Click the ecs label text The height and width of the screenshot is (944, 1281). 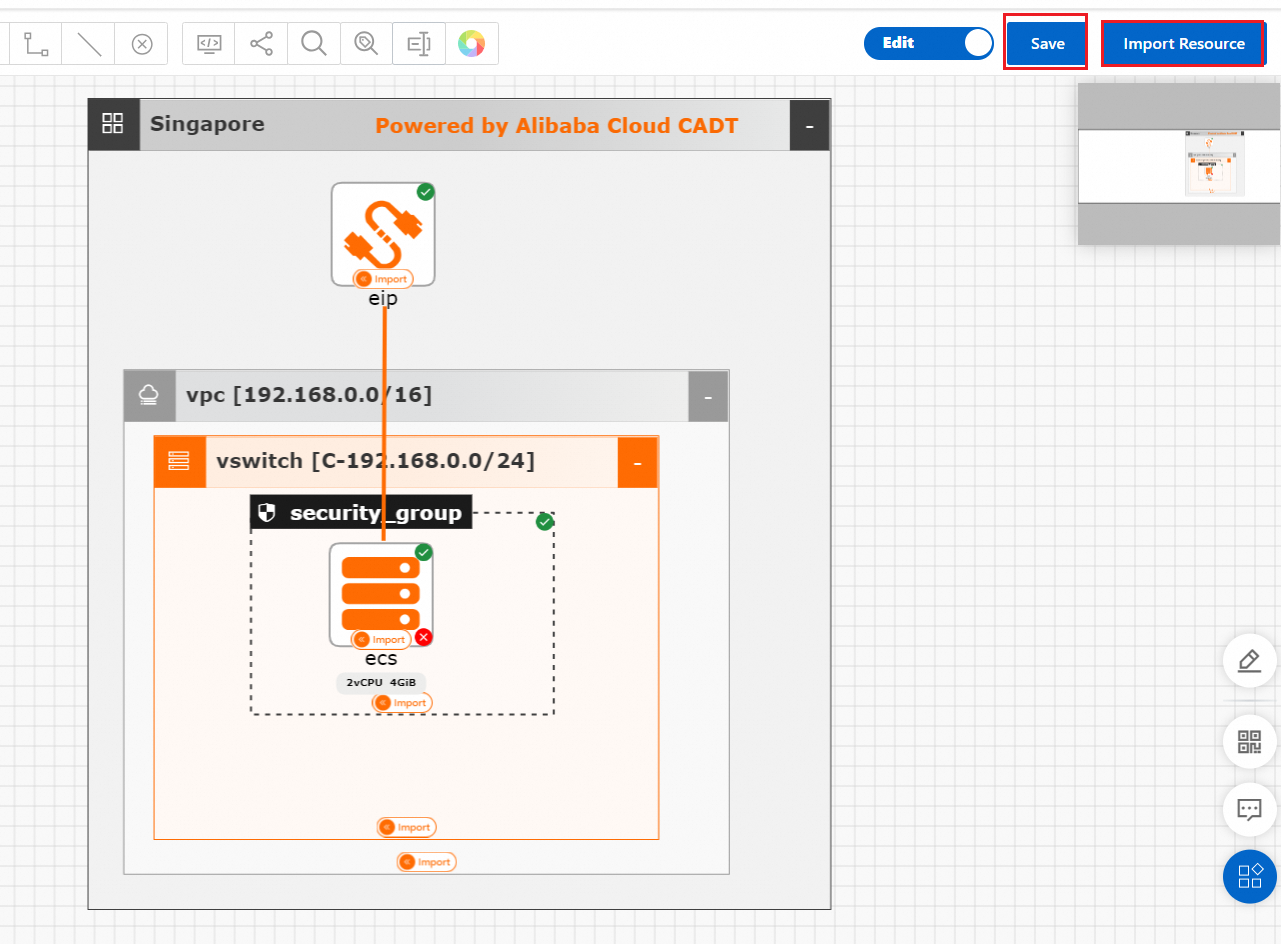tap(381, 659)
